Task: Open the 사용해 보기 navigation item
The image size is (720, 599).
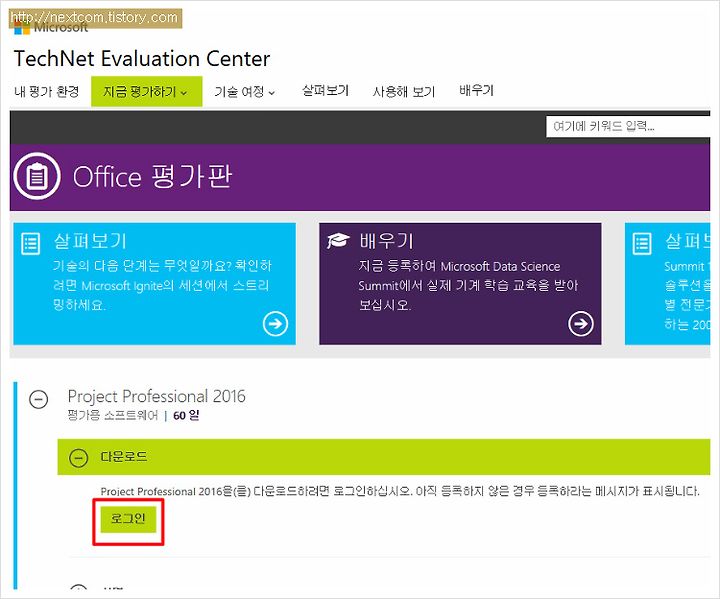Action: [404, 91]
